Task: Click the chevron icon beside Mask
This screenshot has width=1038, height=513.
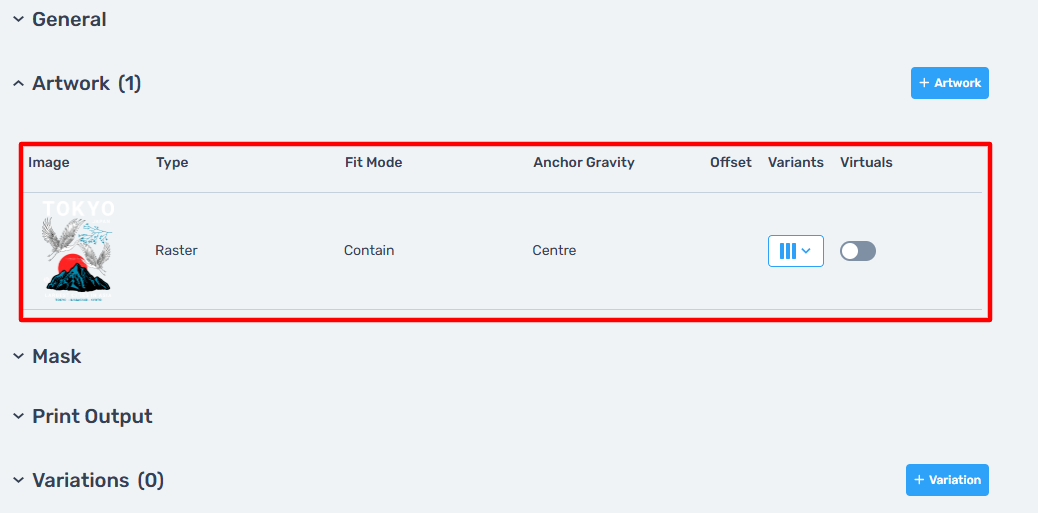Action: (18, 356)
